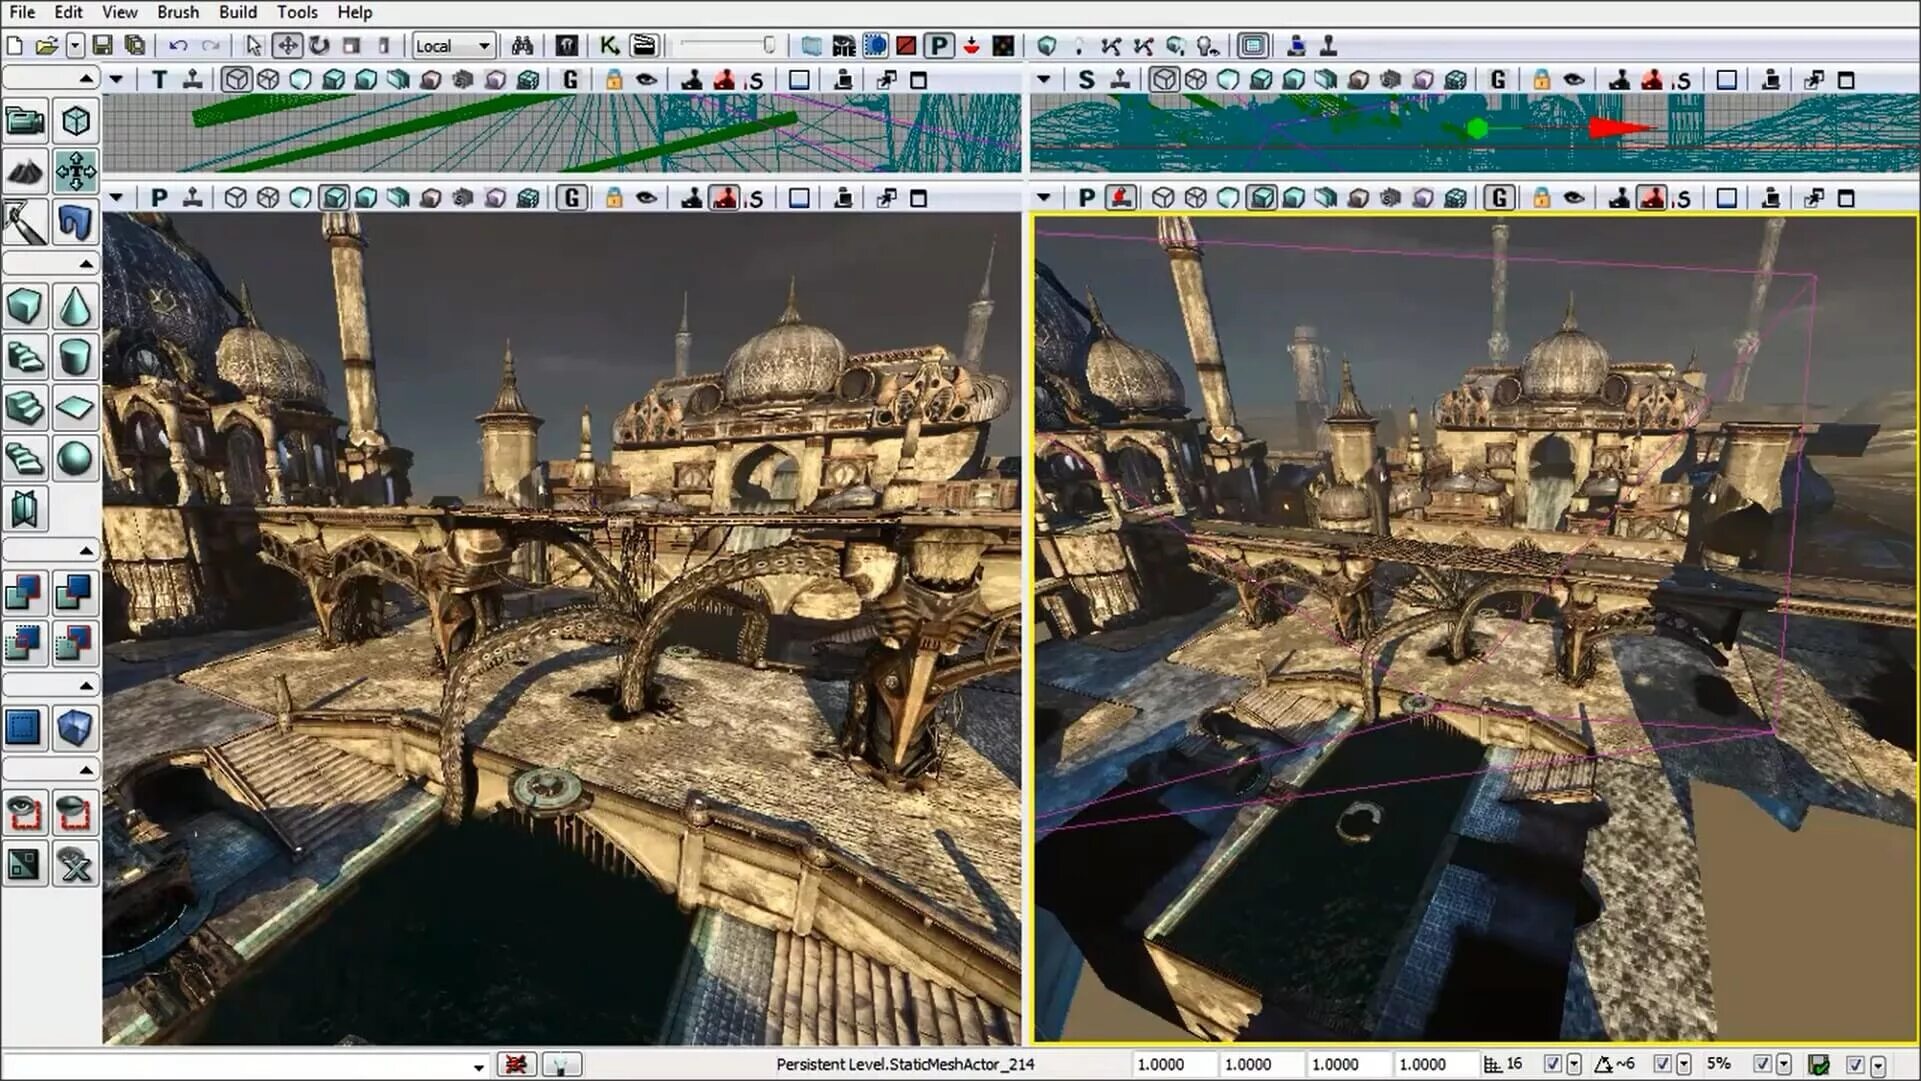Open the Help menu
The width and height of the screenshot is (1921, 1081).
355,12
